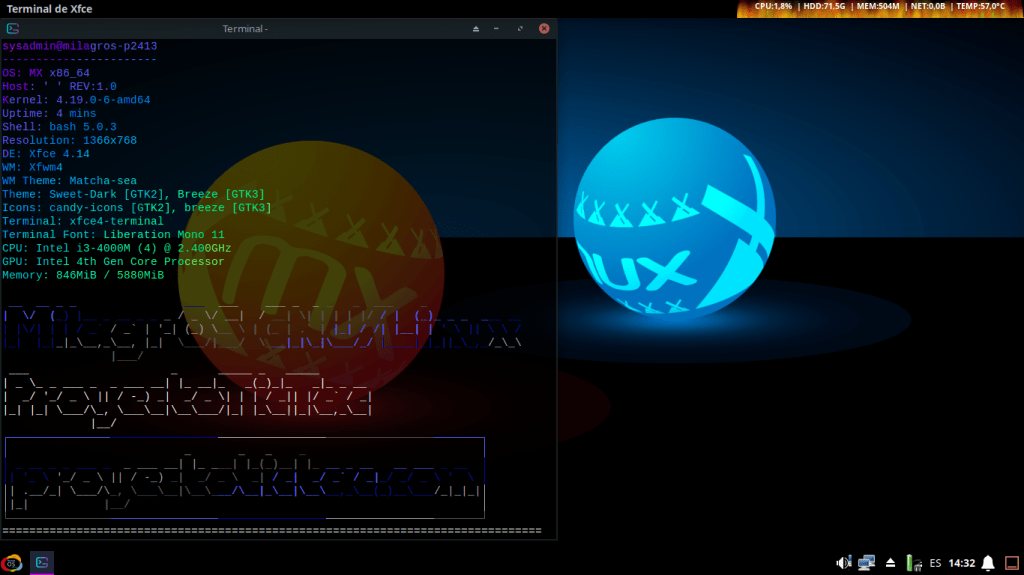Viewport: 1024px width, 575px height.
Task: Click the HDD space indicator in top panel
Action: 825,6
